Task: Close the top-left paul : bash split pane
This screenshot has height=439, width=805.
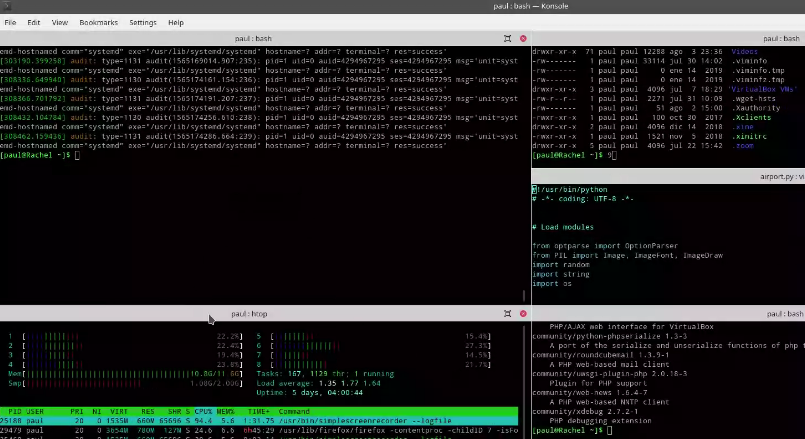Action: pos(523,39)
